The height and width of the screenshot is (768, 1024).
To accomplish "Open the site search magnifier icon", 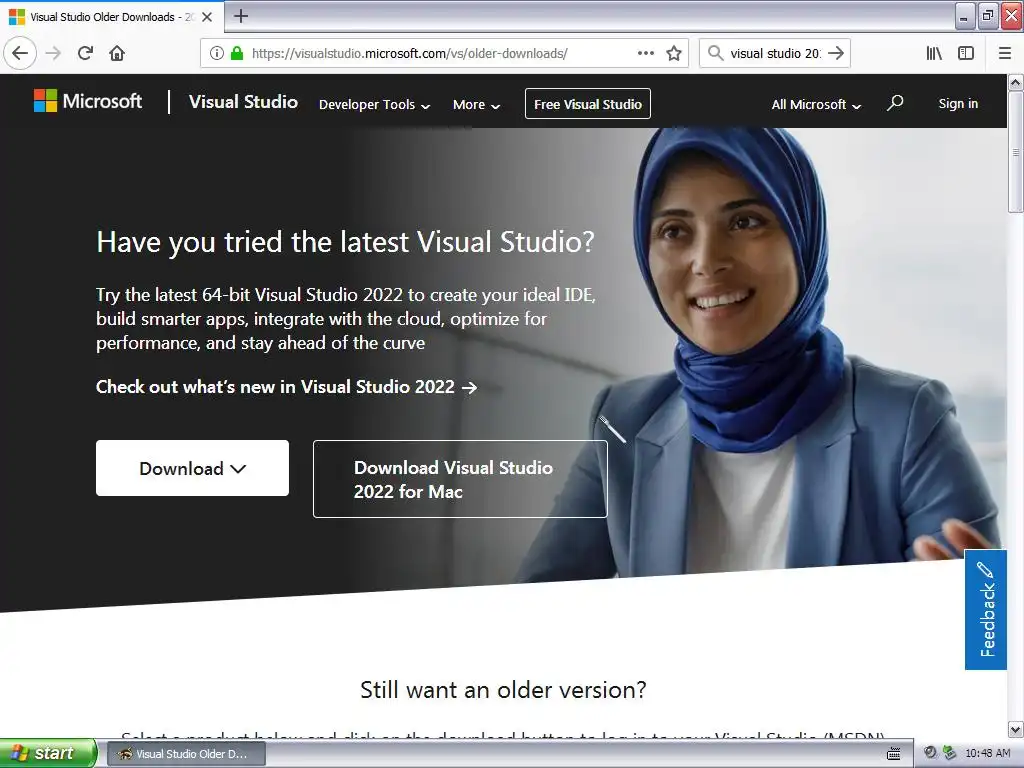I will (895, 103).
